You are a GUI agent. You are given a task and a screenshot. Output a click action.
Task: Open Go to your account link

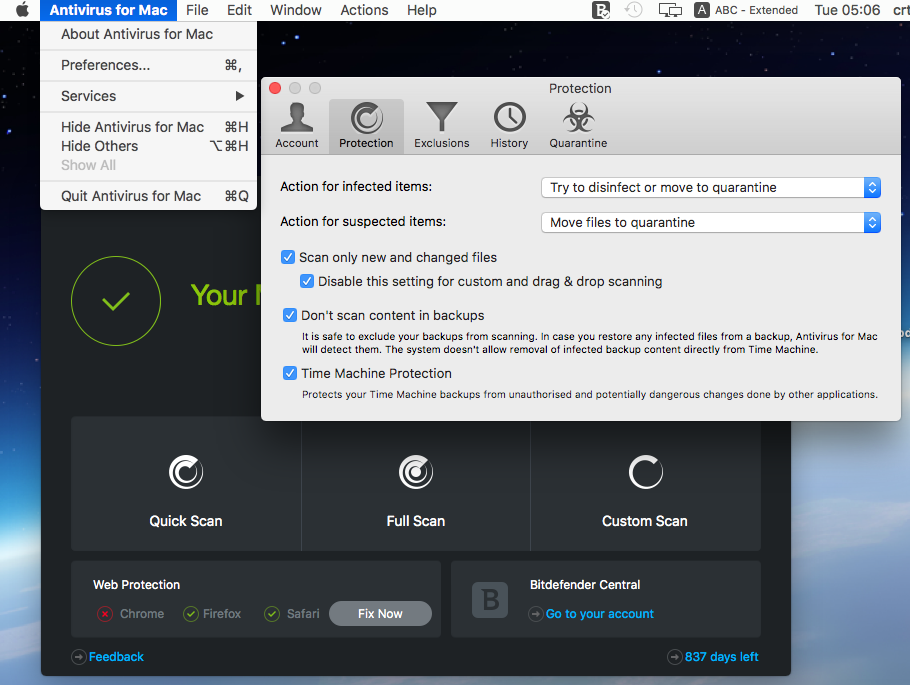tap(600, 614)
